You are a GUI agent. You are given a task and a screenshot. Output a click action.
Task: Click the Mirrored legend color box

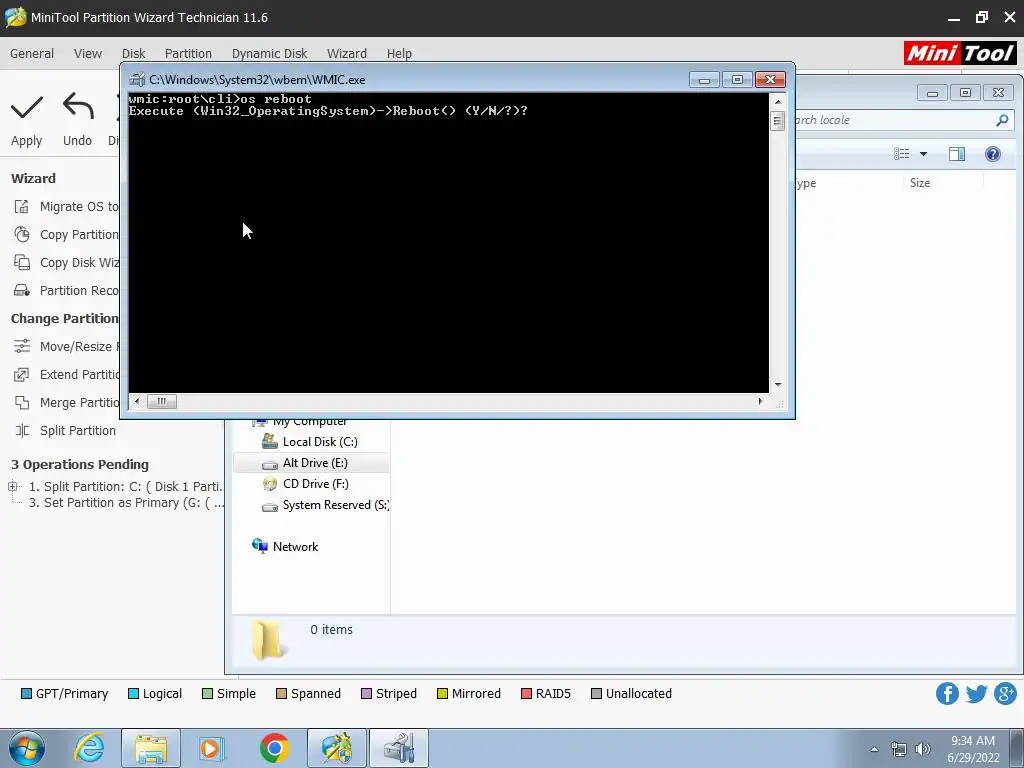click(x=442, y=694)
